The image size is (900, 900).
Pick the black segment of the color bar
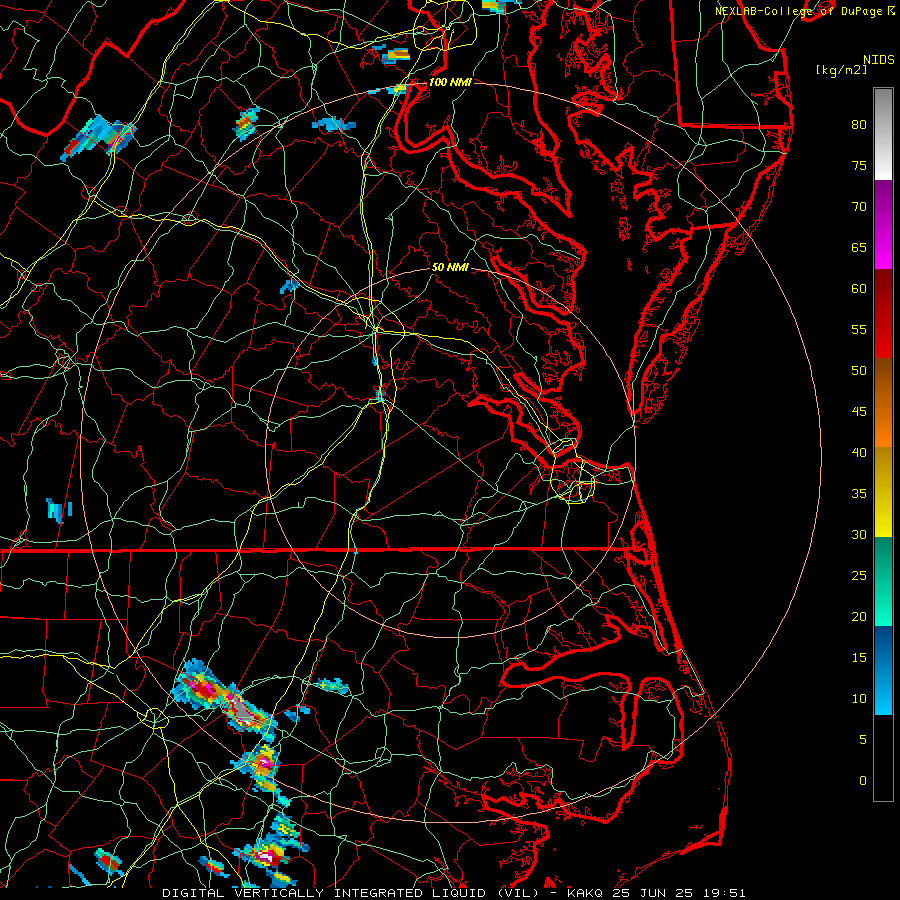883,758
